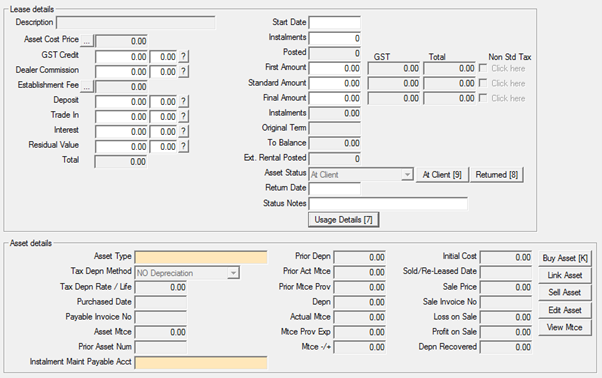Click the Sold/Re-Leased Date field
The height and width of the screenshot is (378, 602).
(506, 272)
